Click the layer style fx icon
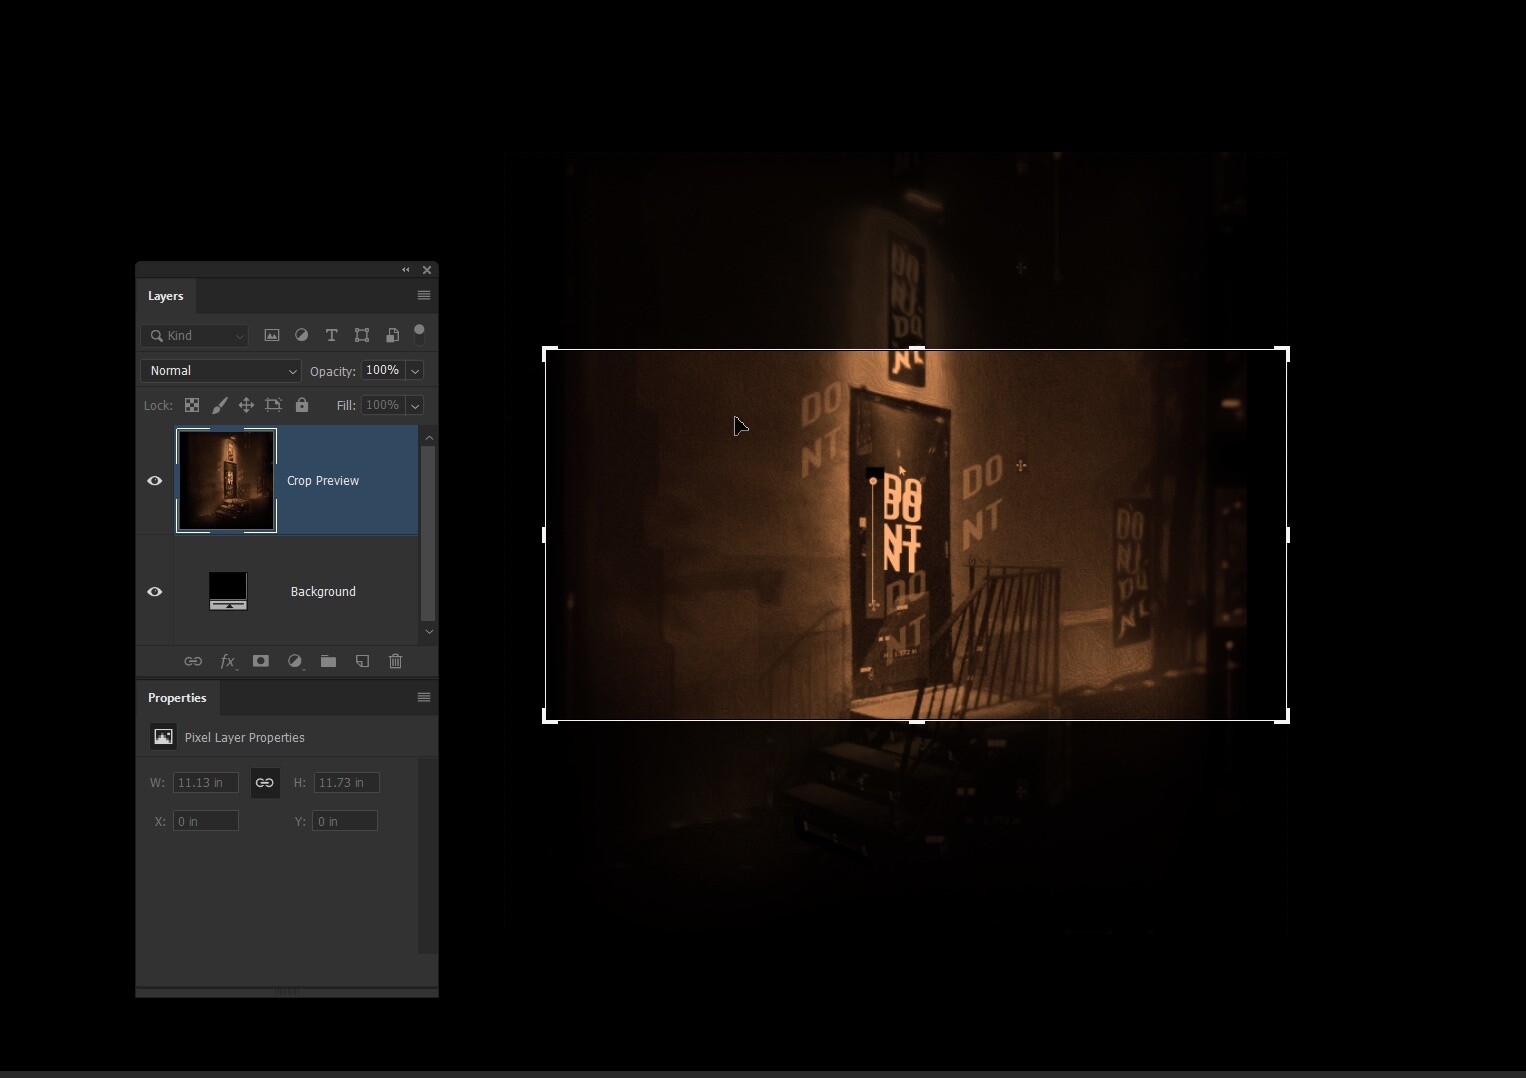 (x=228, y=661)
